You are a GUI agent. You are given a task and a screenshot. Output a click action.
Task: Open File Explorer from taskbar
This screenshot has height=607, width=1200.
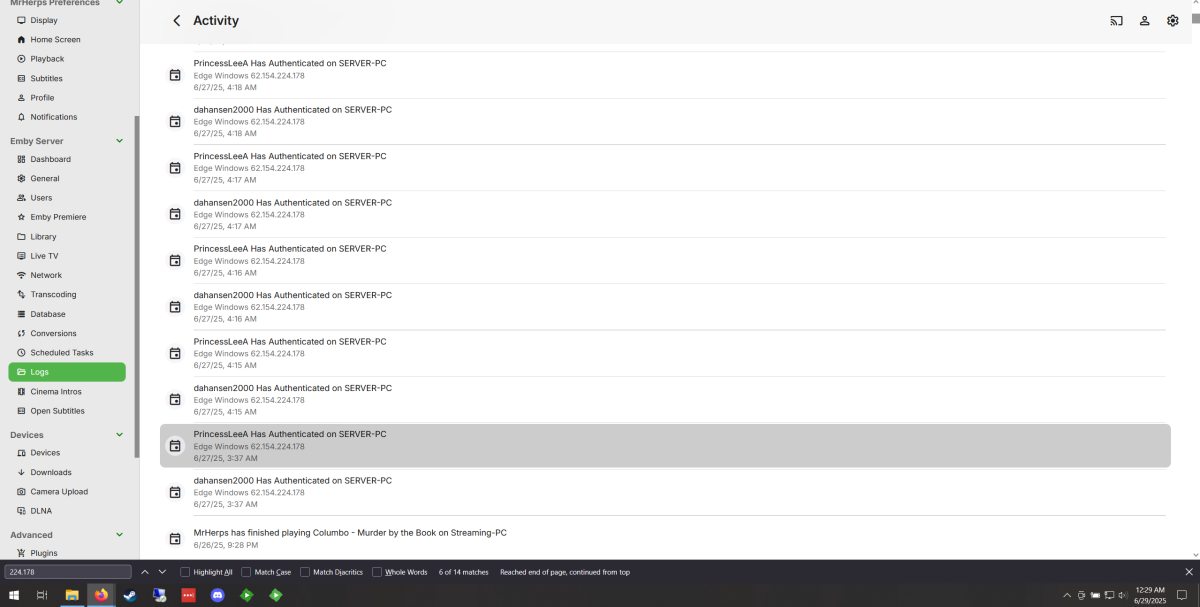point(72,595)
